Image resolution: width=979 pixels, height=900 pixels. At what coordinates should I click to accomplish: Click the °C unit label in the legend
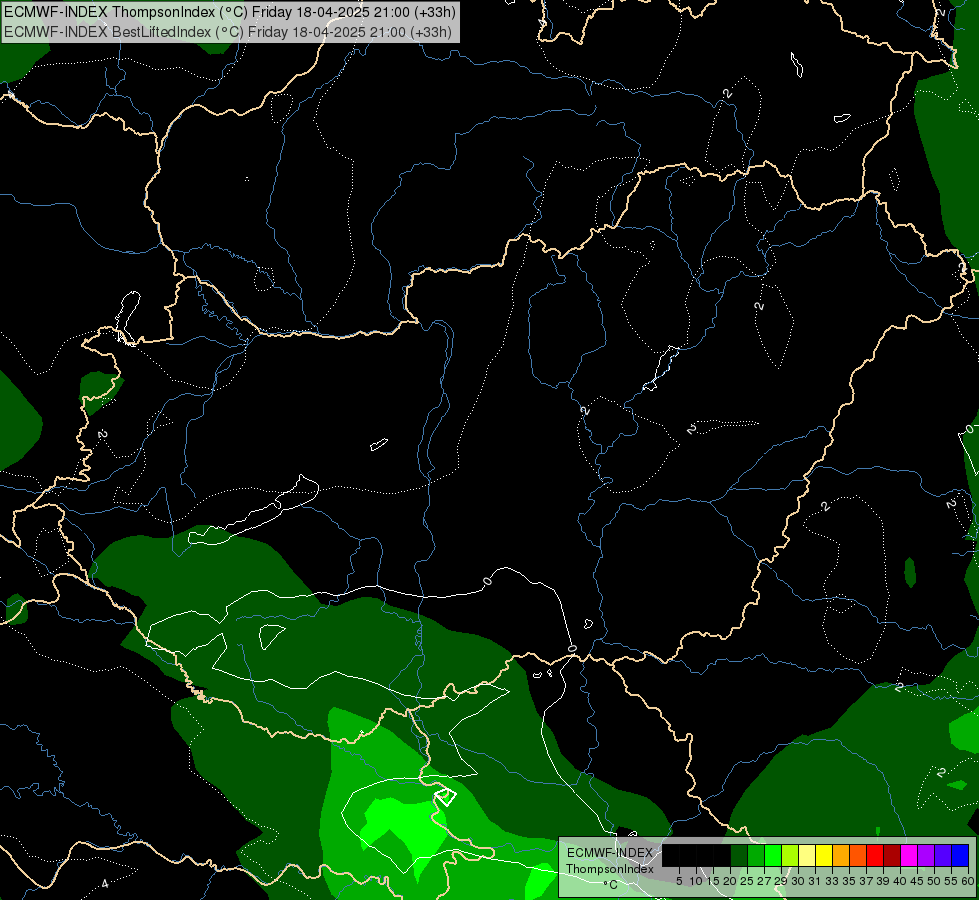coord(611,885)
